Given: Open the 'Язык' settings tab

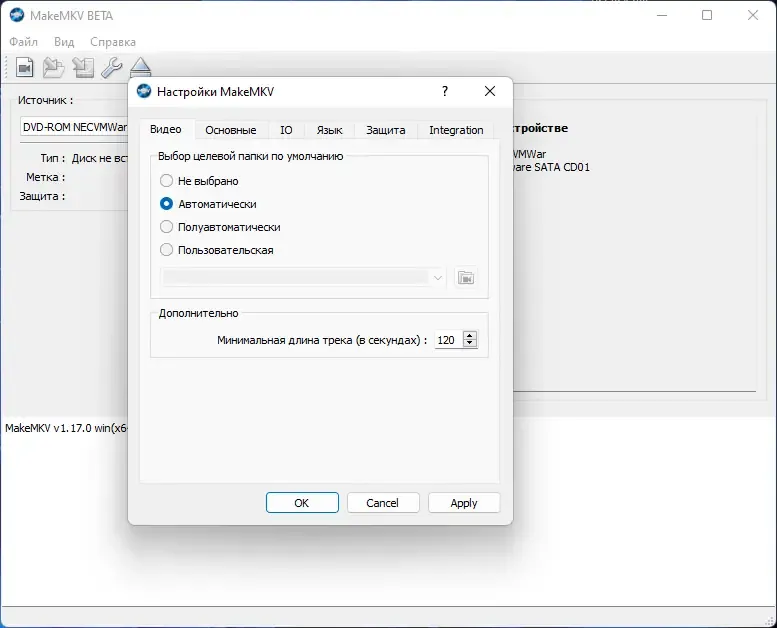Looking at the screenshot, I should (x=329, y=130).
